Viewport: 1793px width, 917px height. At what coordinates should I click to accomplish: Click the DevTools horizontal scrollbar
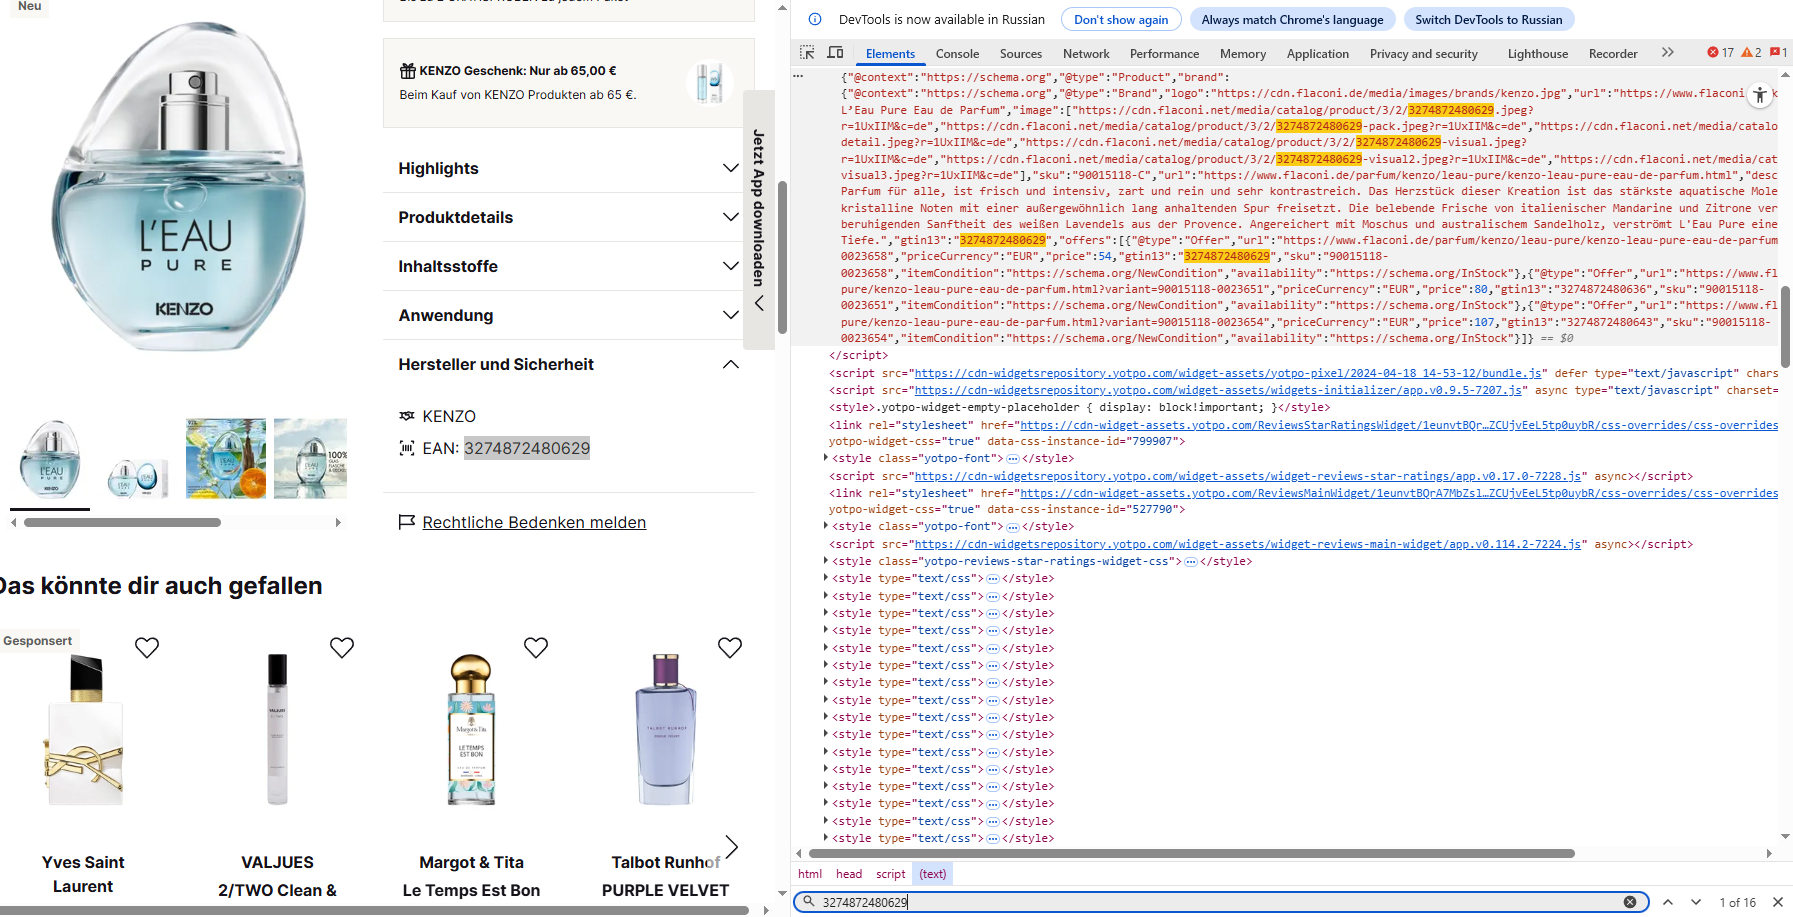[1191, 853]
